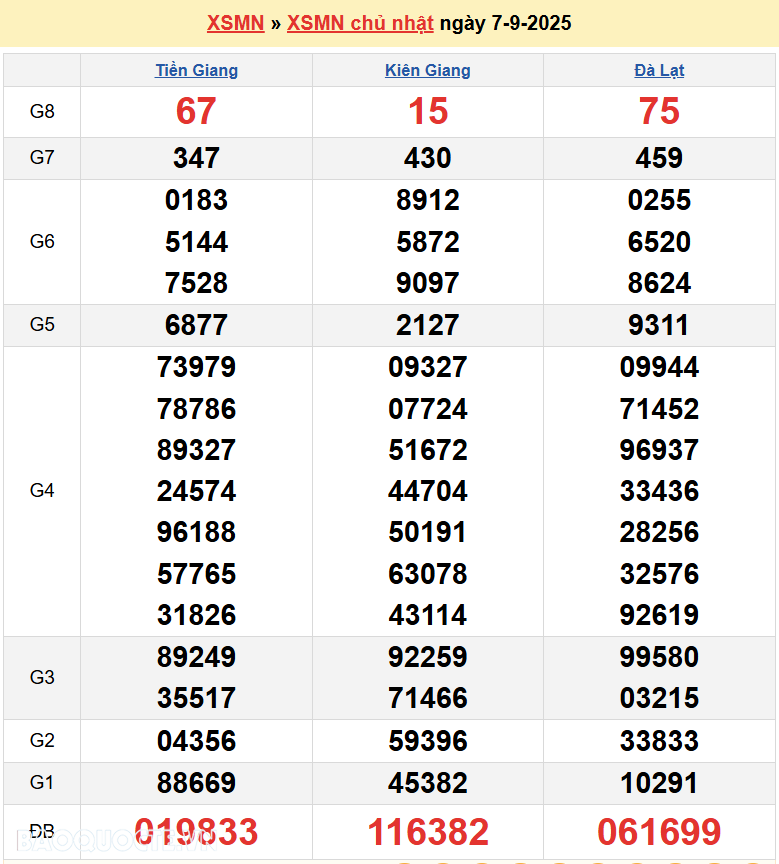Open the 'XSMN chủ nhật' link
The height and width of the screenshot is (864, 779).
pos(360,23)
